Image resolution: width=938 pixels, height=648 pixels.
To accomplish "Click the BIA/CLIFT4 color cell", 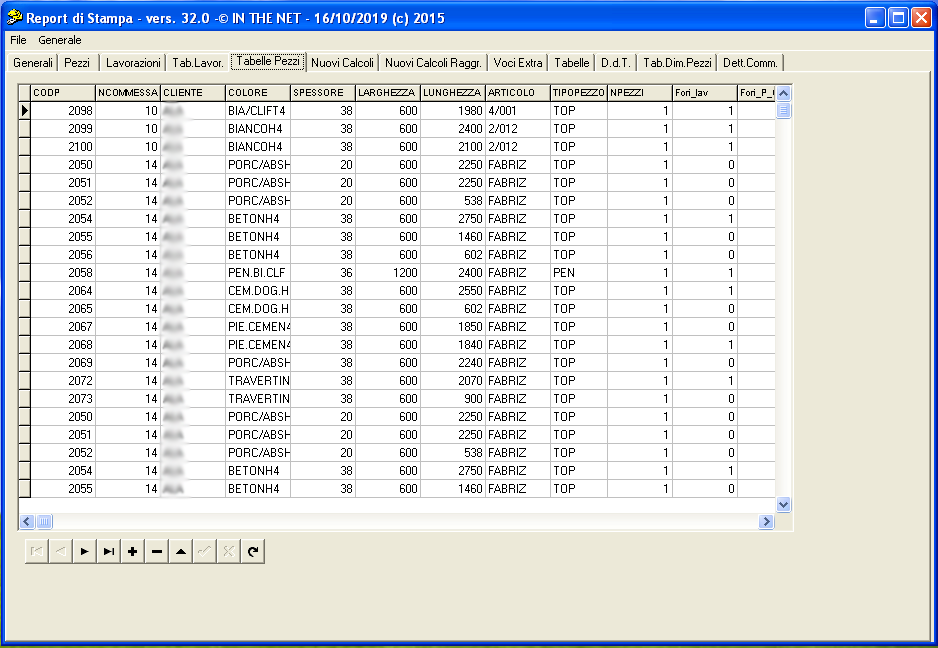I will click(x=258, y=111).
